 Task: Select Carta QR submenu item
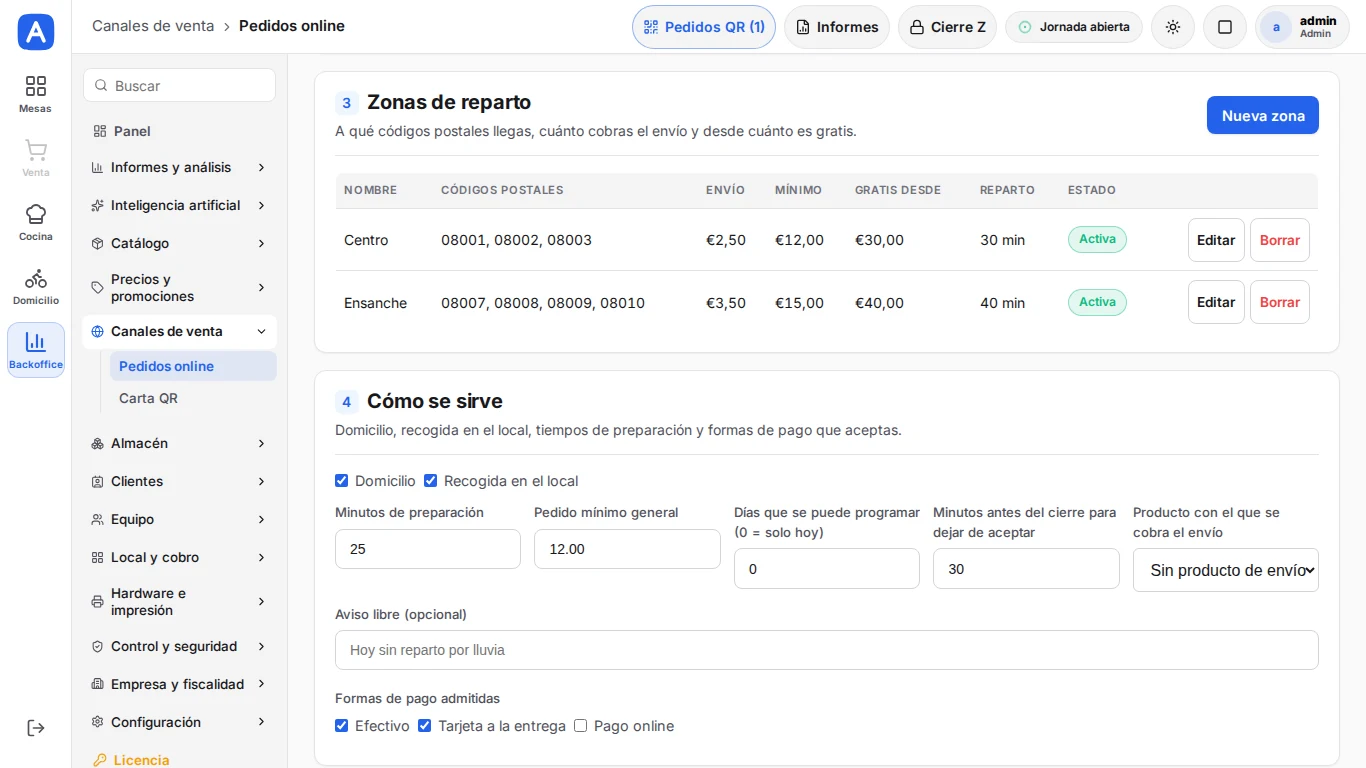[193, 398]
